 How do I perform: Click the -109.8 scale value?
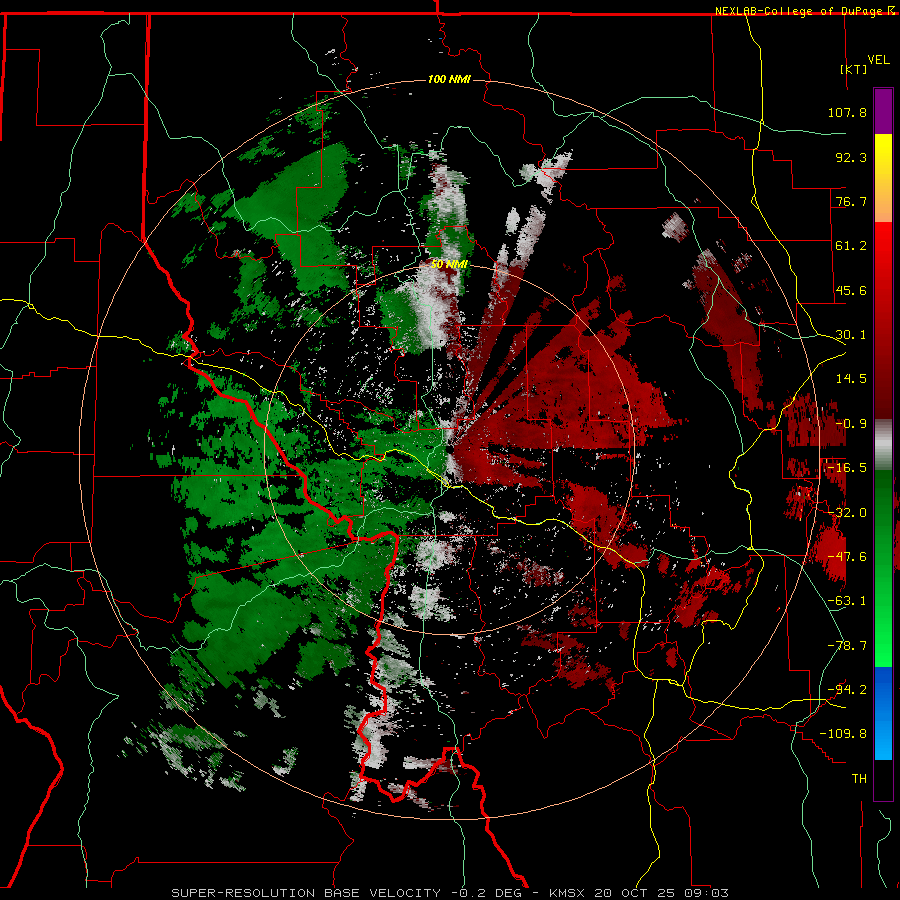tap(844, 734)
